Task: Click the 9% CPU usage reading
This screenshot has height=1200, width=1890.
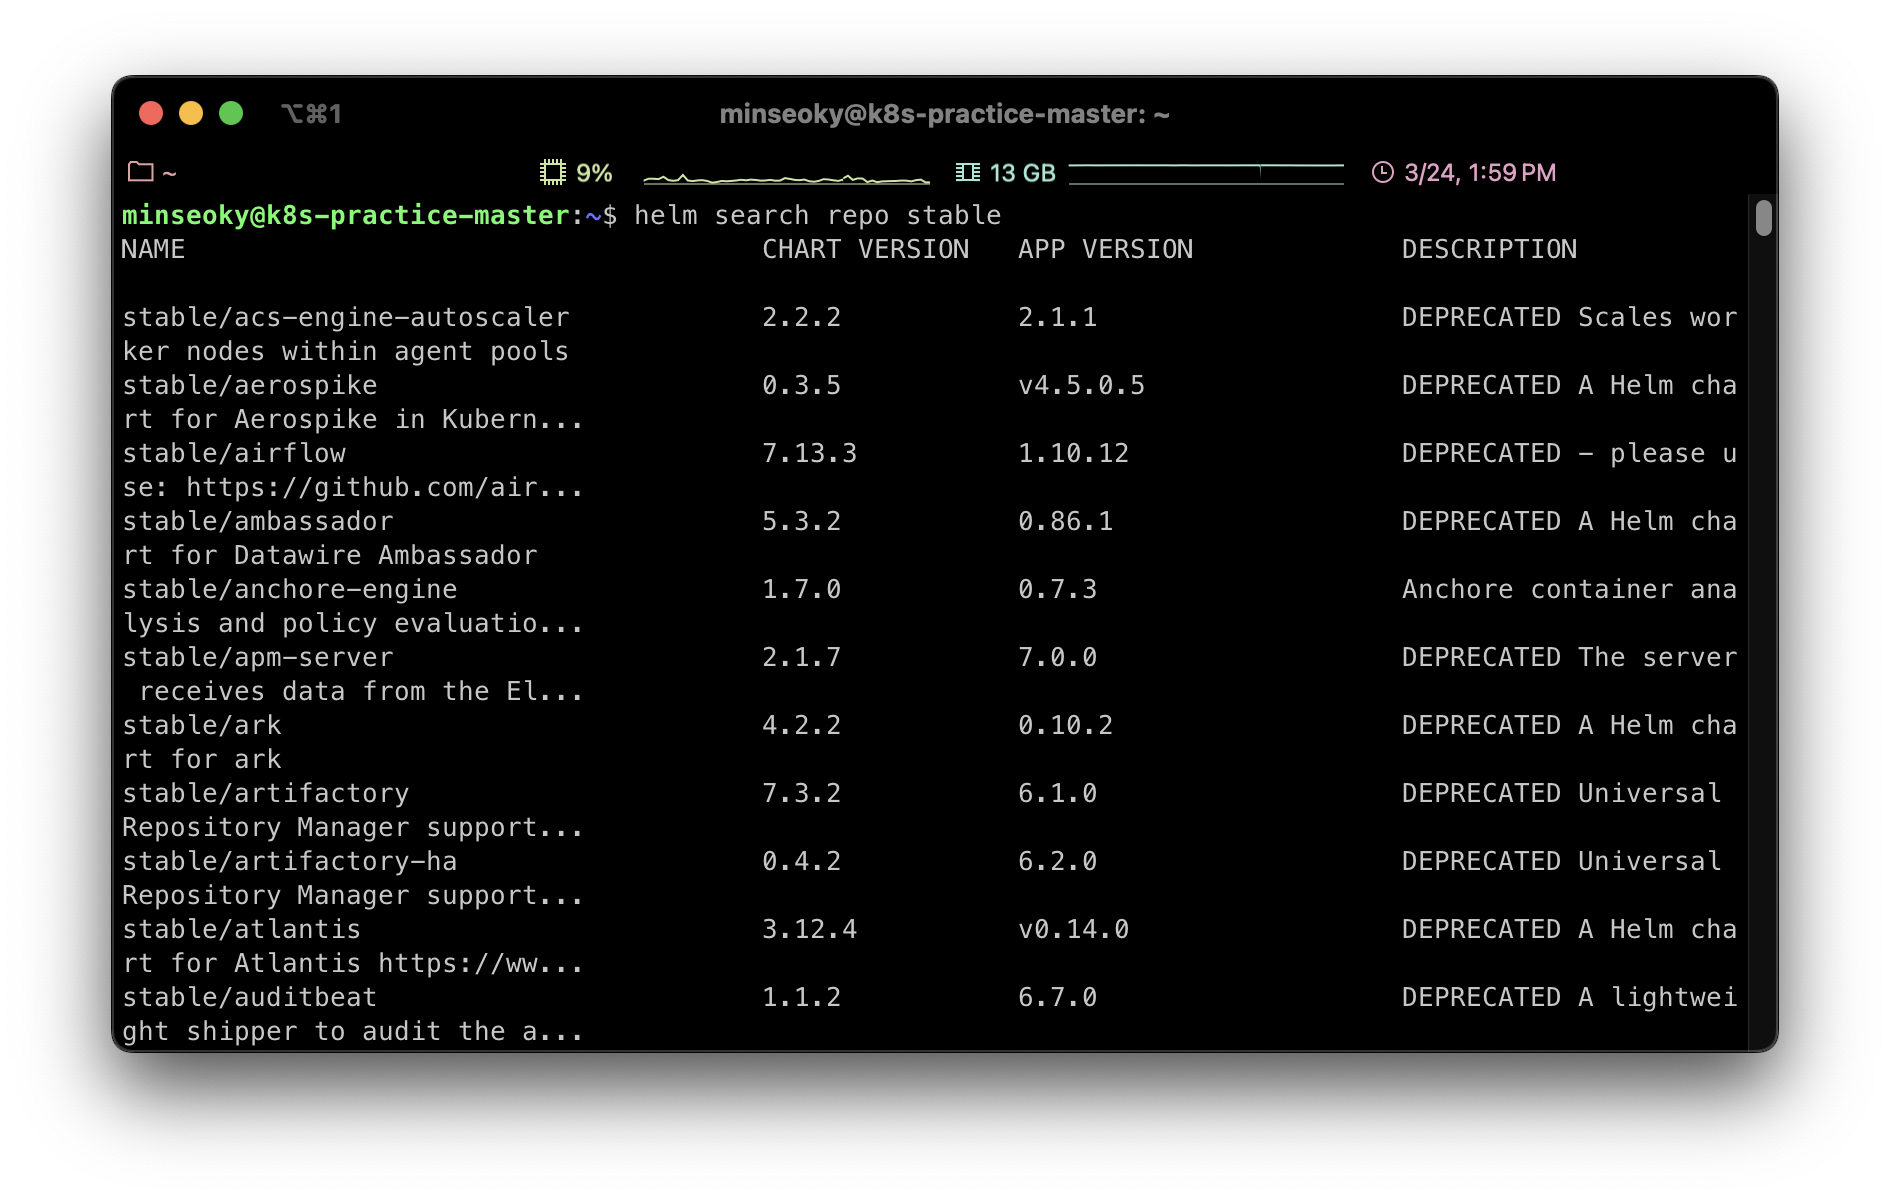Action: (x=594, y=173)
